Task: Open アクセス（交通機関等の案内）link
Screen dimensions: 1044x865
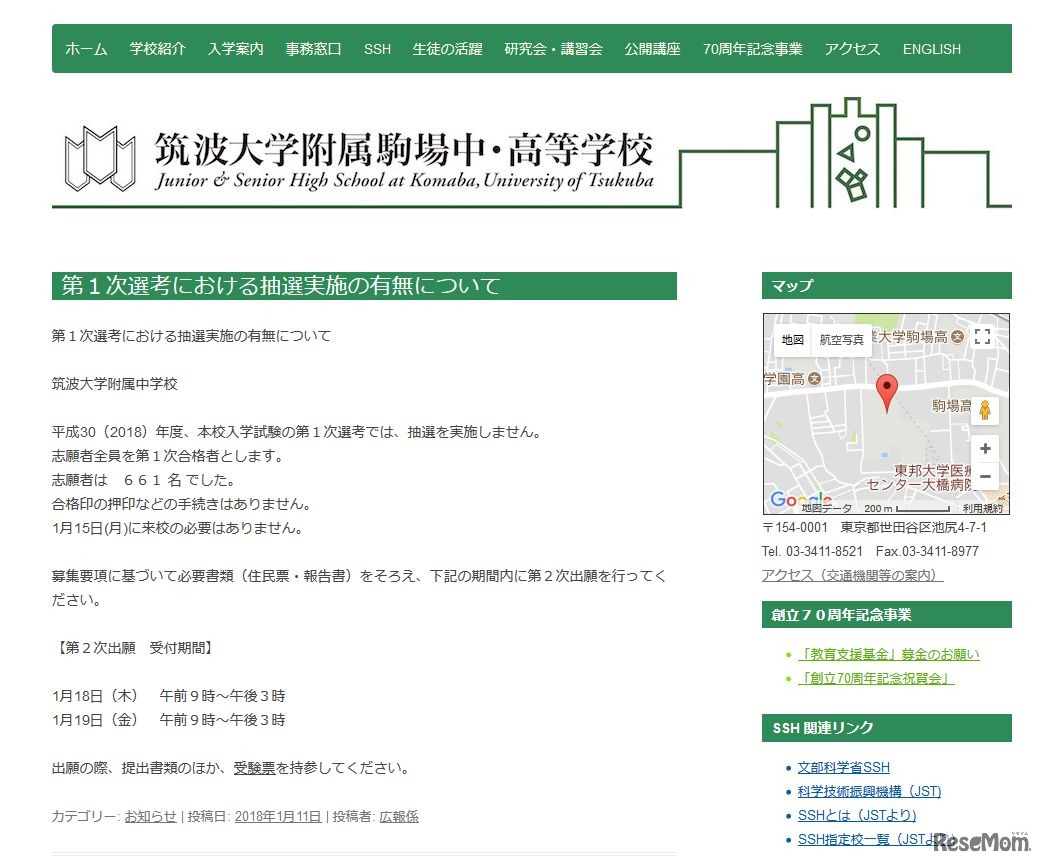Action: coord(852,575)
